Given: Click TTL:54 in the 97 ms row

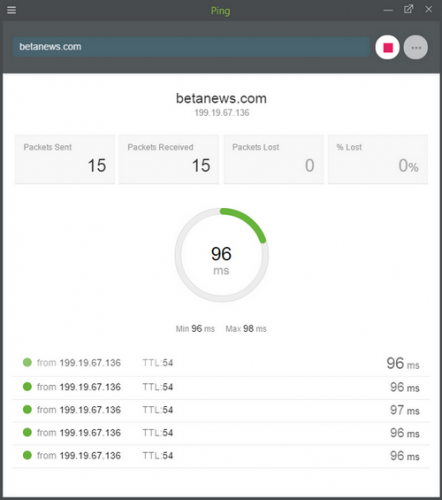Looking at the screenshot, I should click(158, 410).
